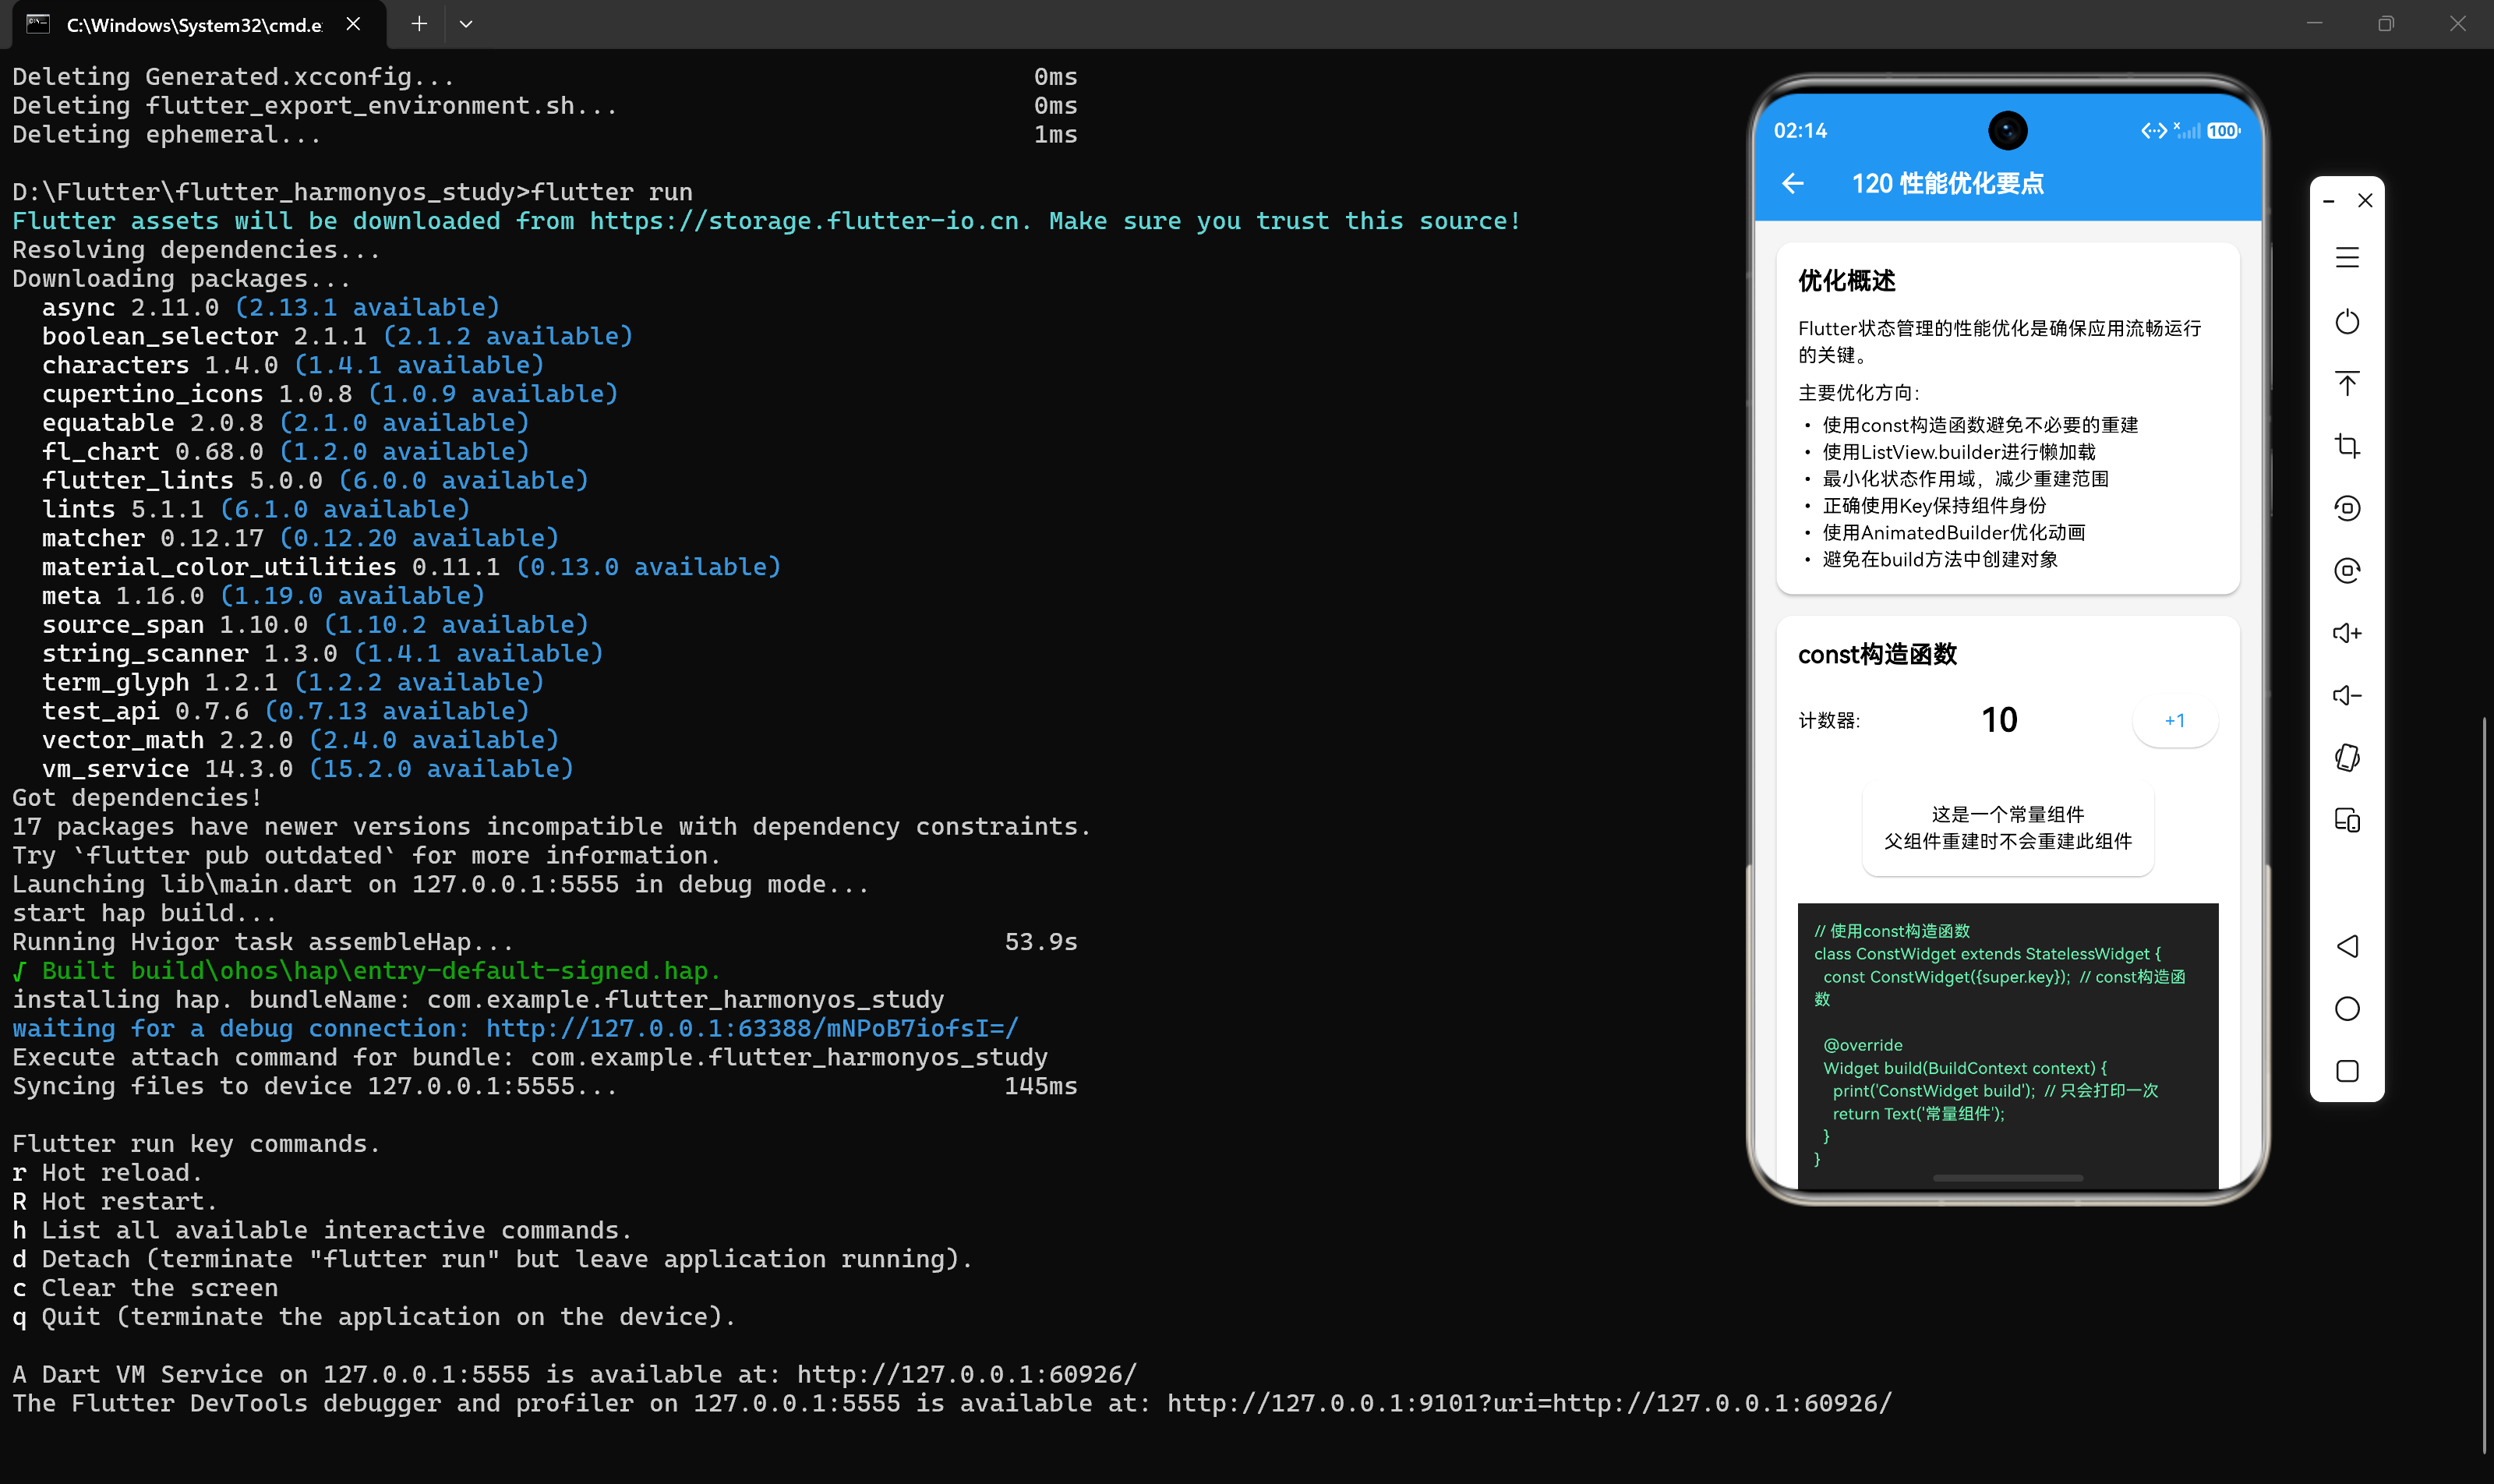Image resolution: width=2494 pixels, height=1484 pixels.
Task: Click the triangle Back navigation icon
Action: pyautogui.click(x=2347, y=946)
